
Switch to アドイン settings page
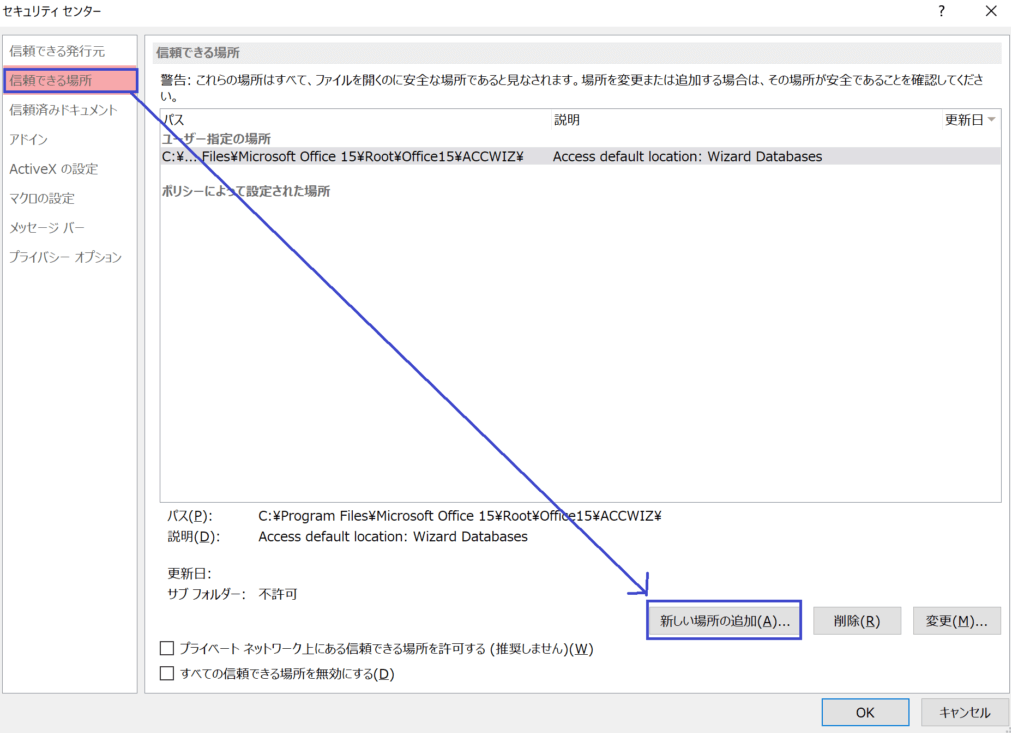(x=29, y=139)
